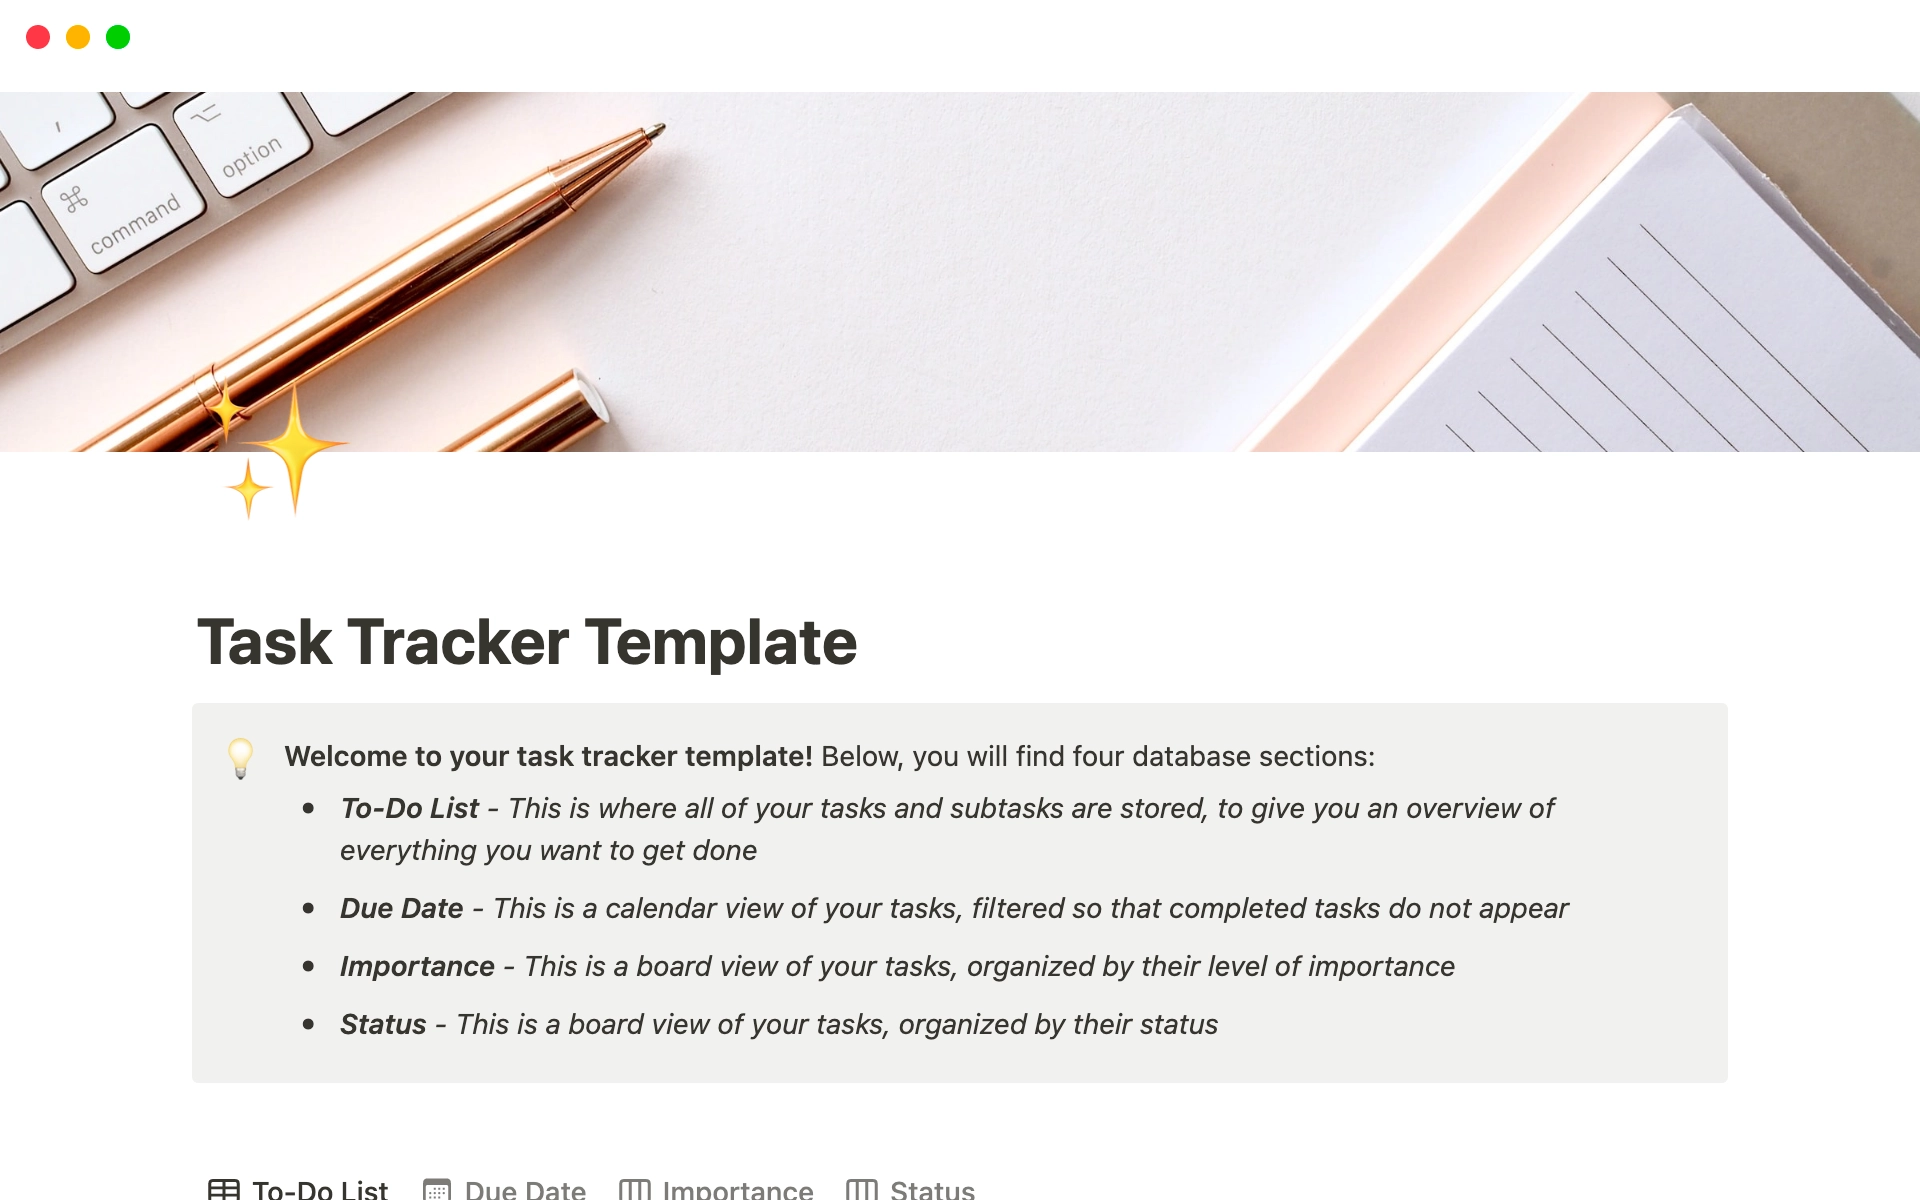Select the Status board view tab
This screenshot has height=1200, width=1920.
pos(912,1185)
